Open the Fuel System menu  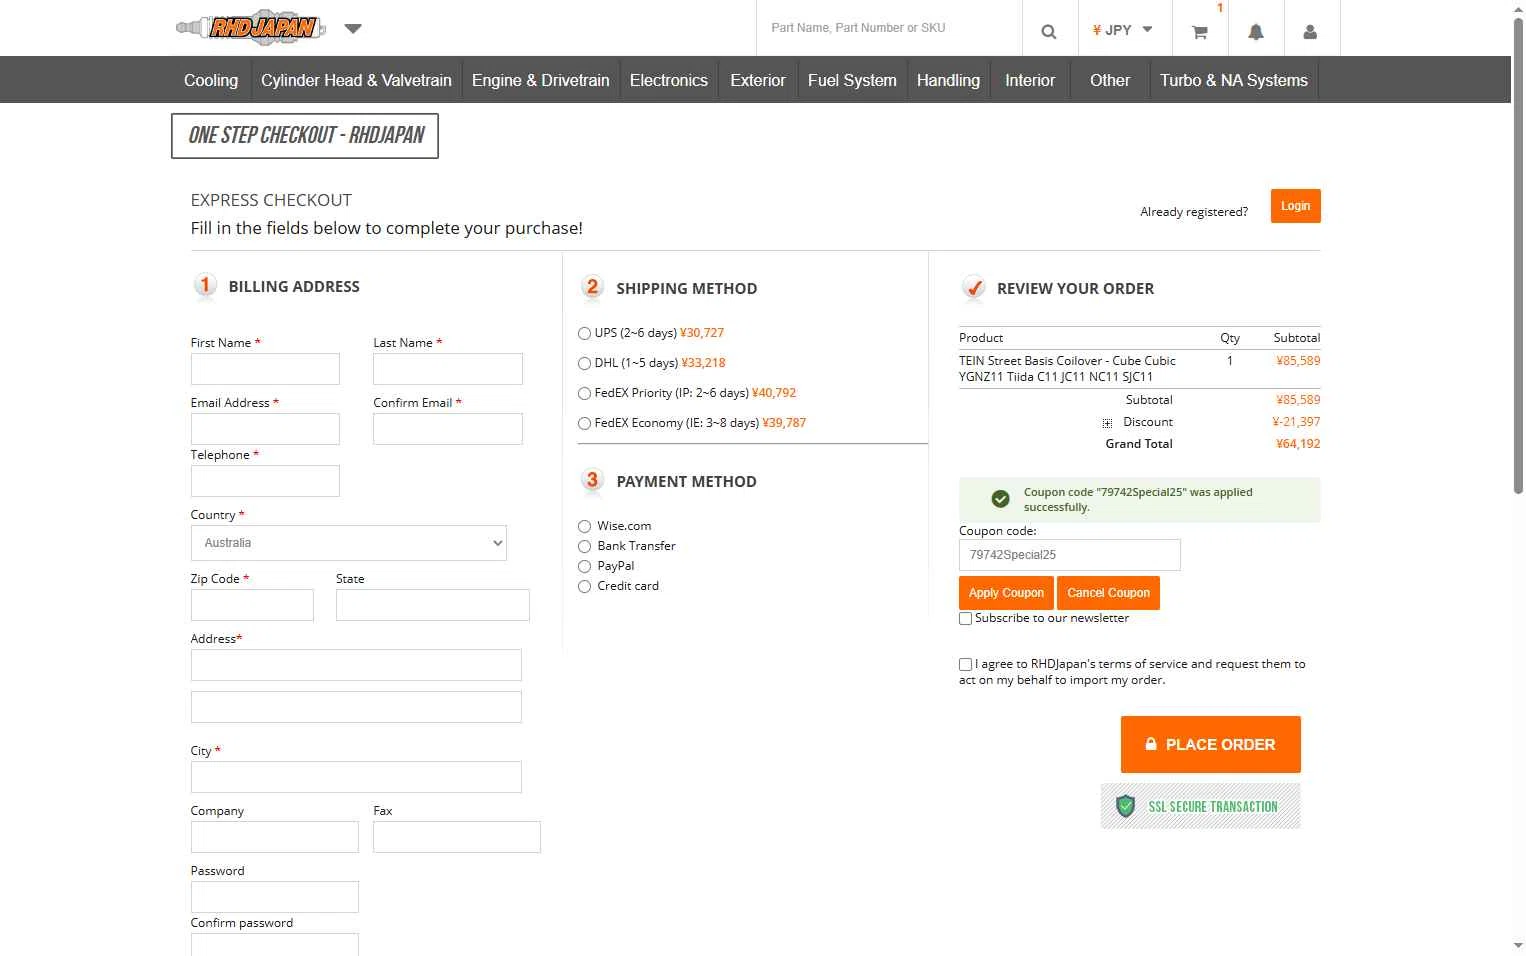(852, 80)
